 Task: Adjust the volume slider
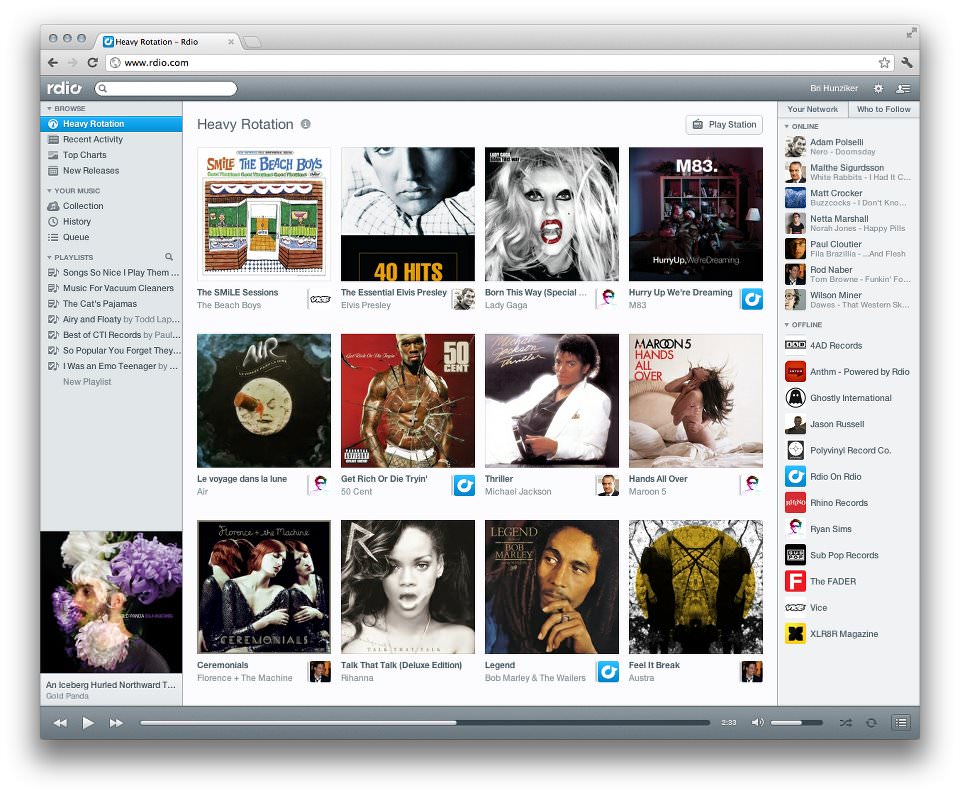click(x=796, y=723)
